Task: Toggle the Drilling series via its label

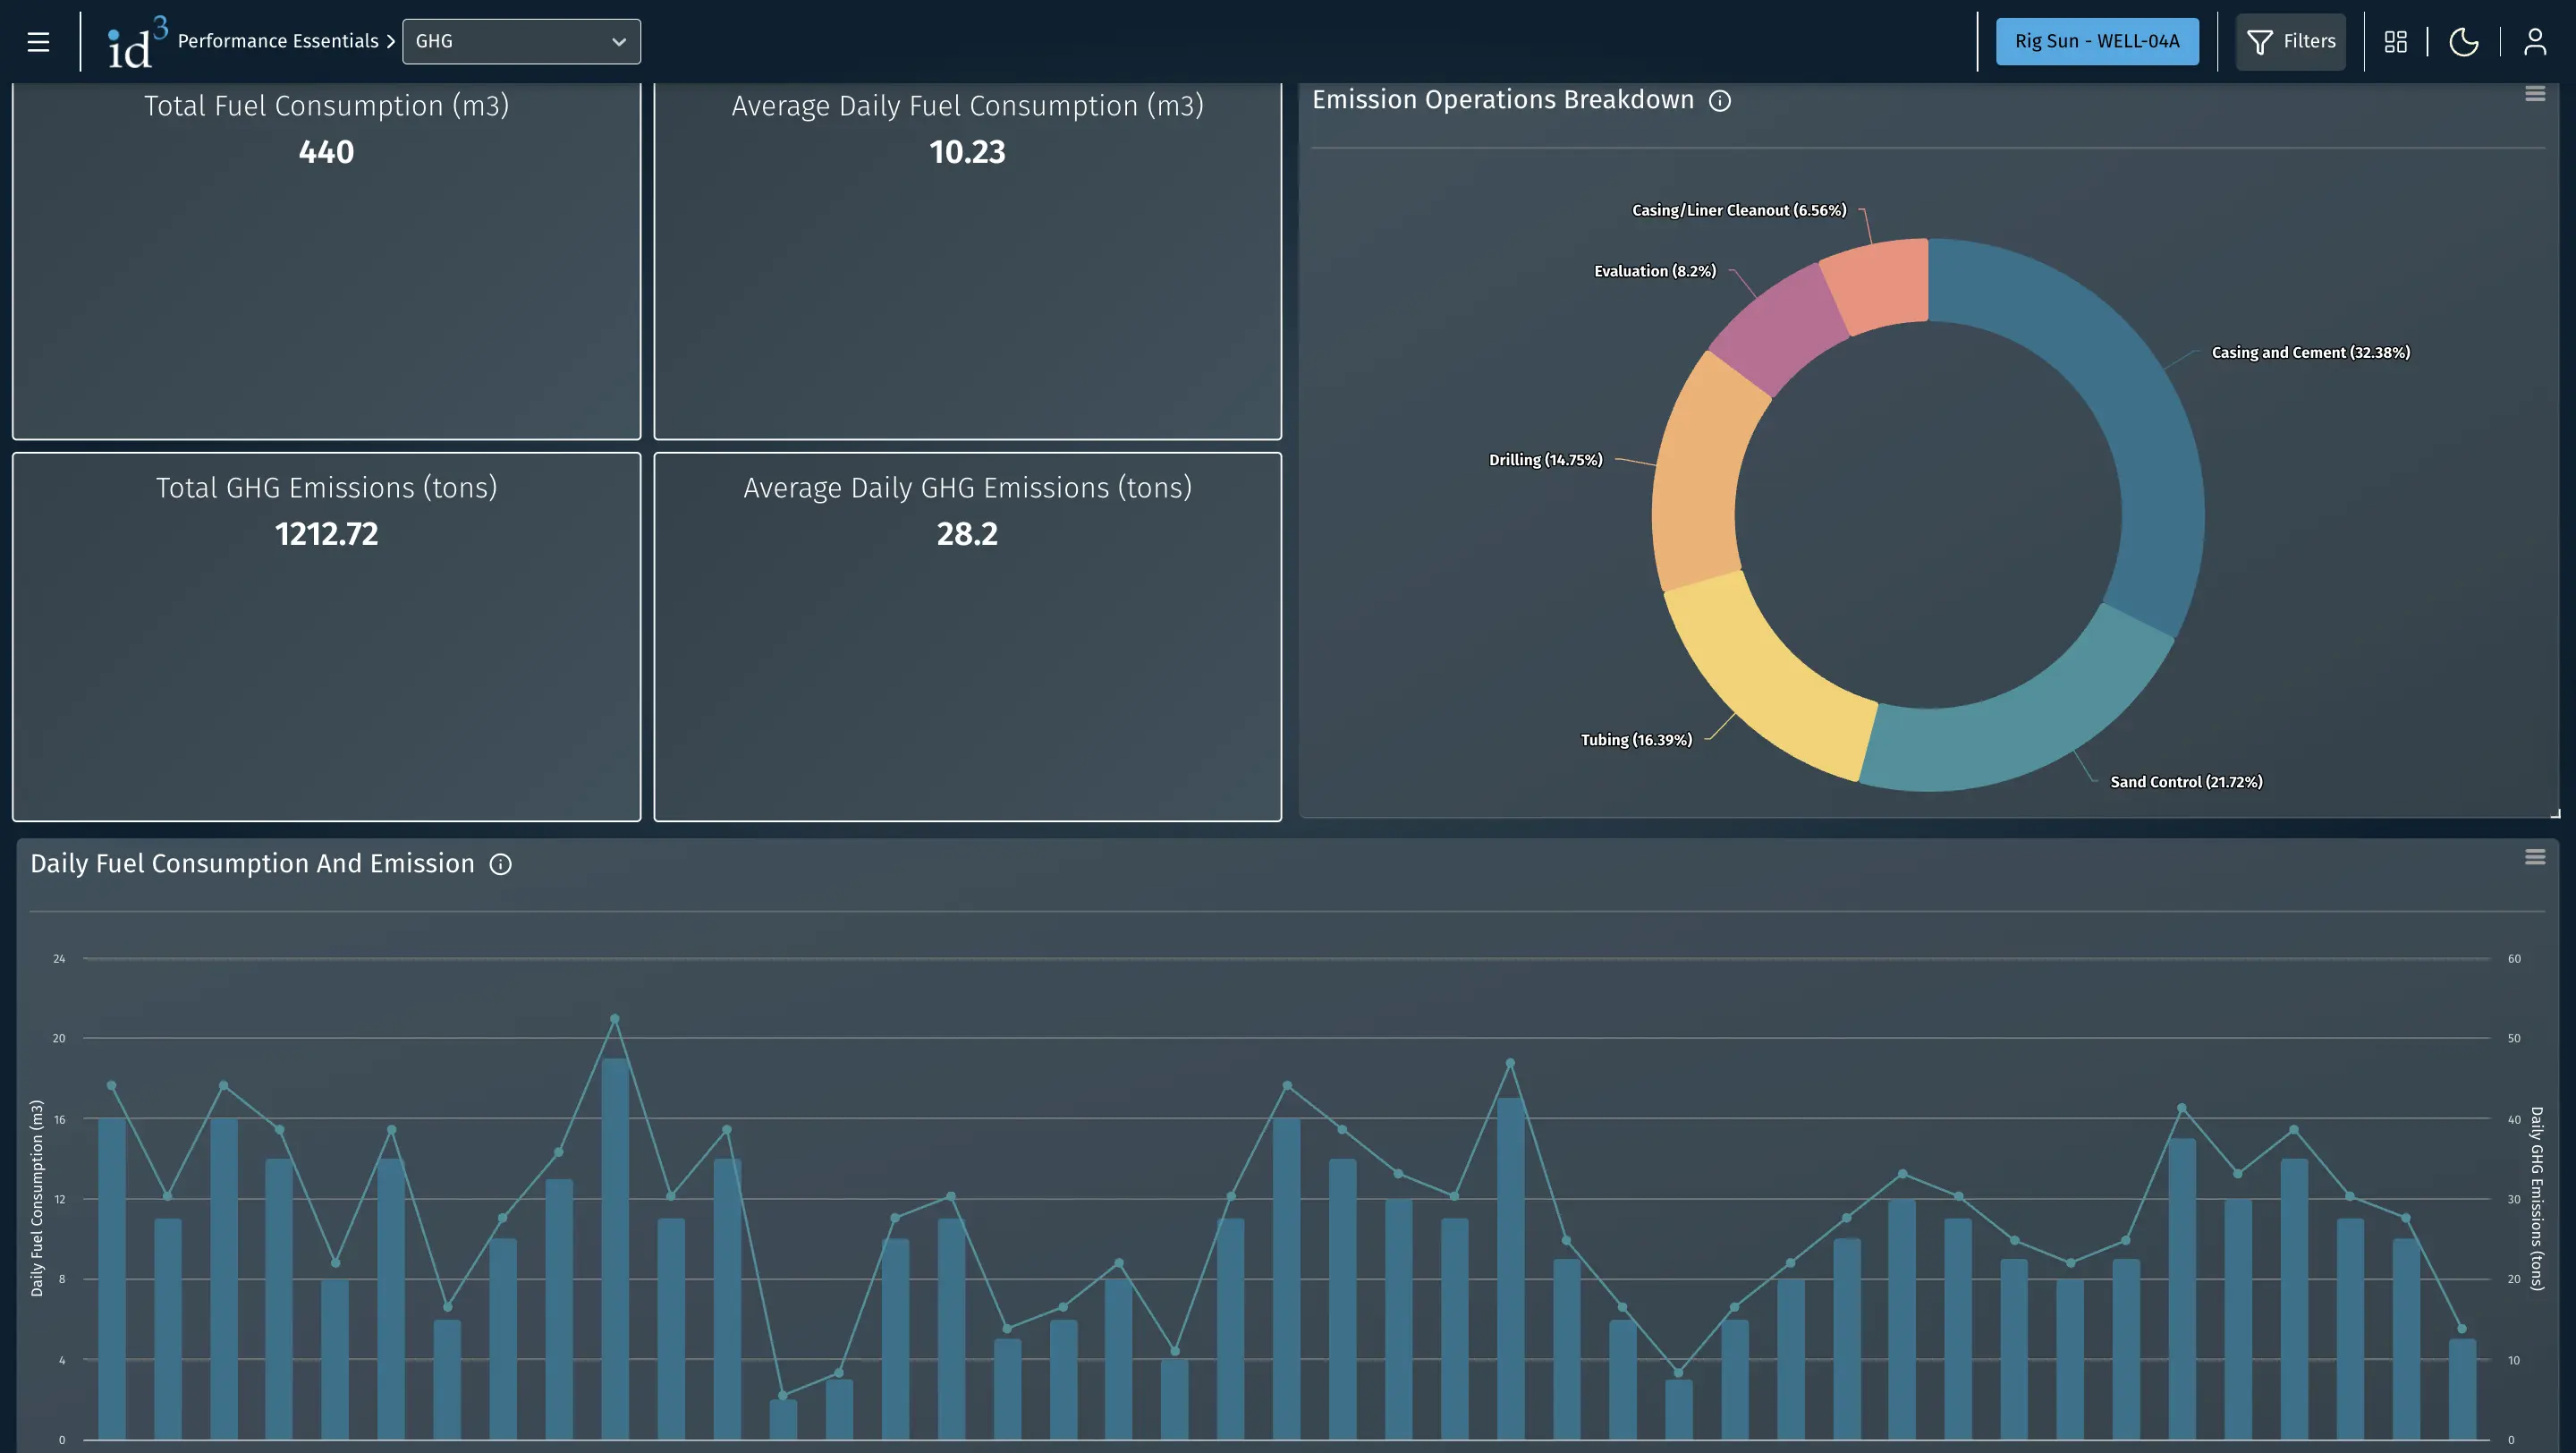Action: click(x=1545, y=459)
